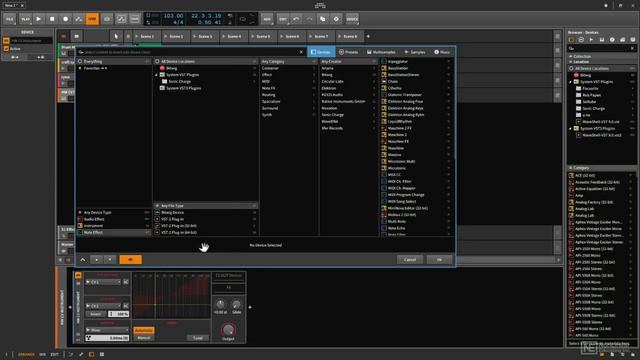The width and height of the screenshot is (640, 360).
Task: Click Cancel in the popup browser
Action: coord(410,260)
